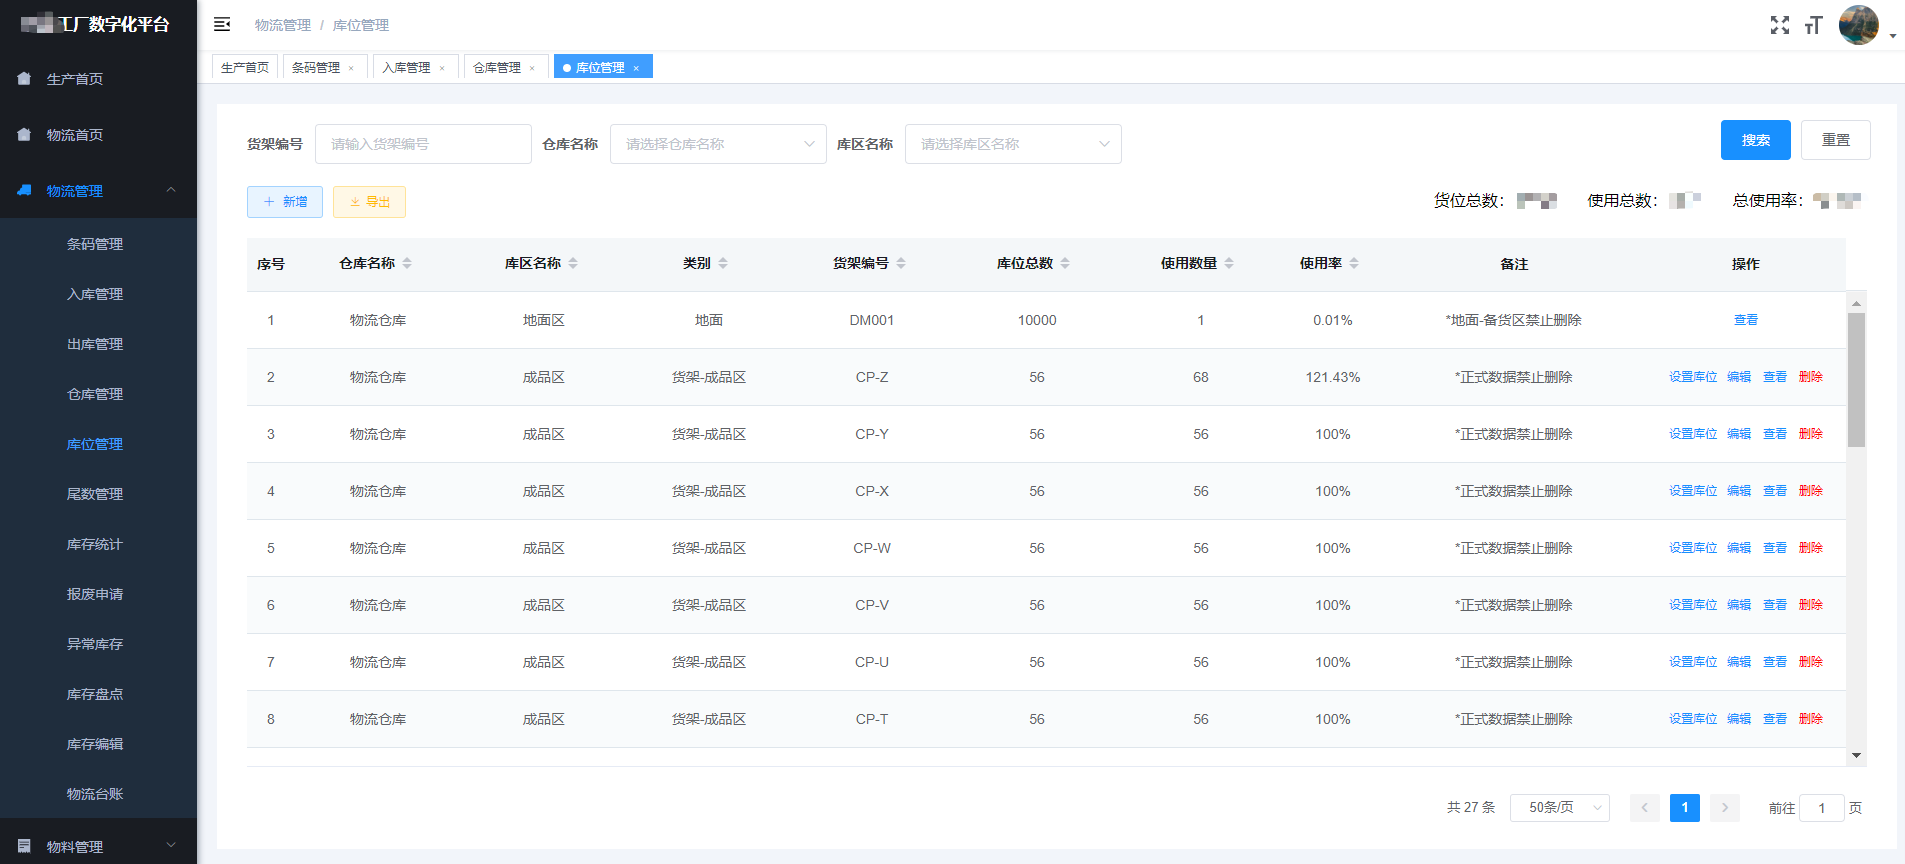Close the 条码管理 tab
The image size is (1905, 864).
pos(351,68)
